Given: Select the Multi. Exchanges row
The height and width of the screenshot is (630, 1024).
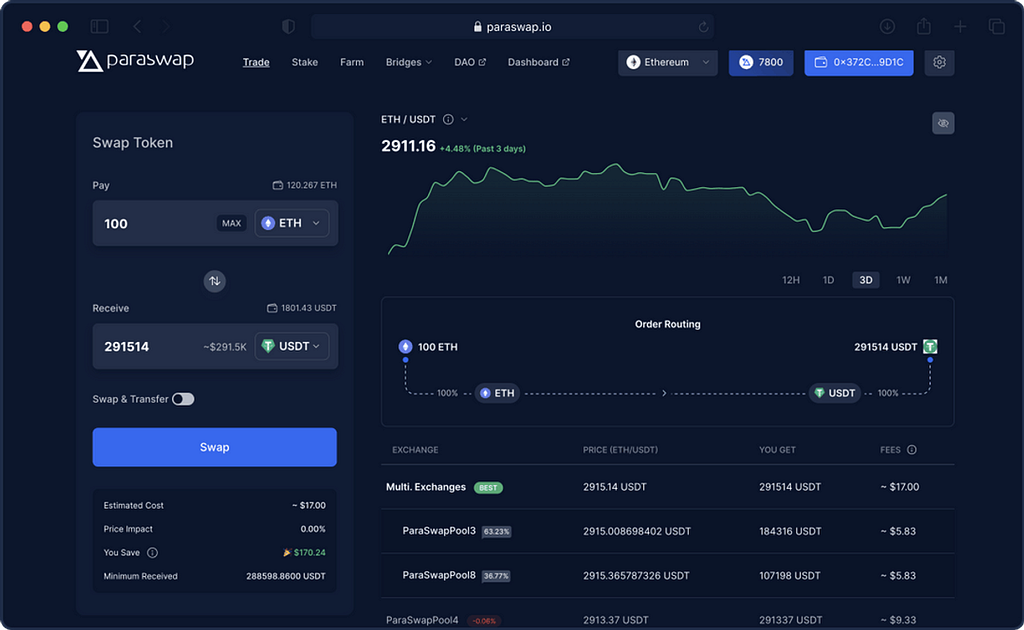Looking at the screenshot, I should [667, 487].
